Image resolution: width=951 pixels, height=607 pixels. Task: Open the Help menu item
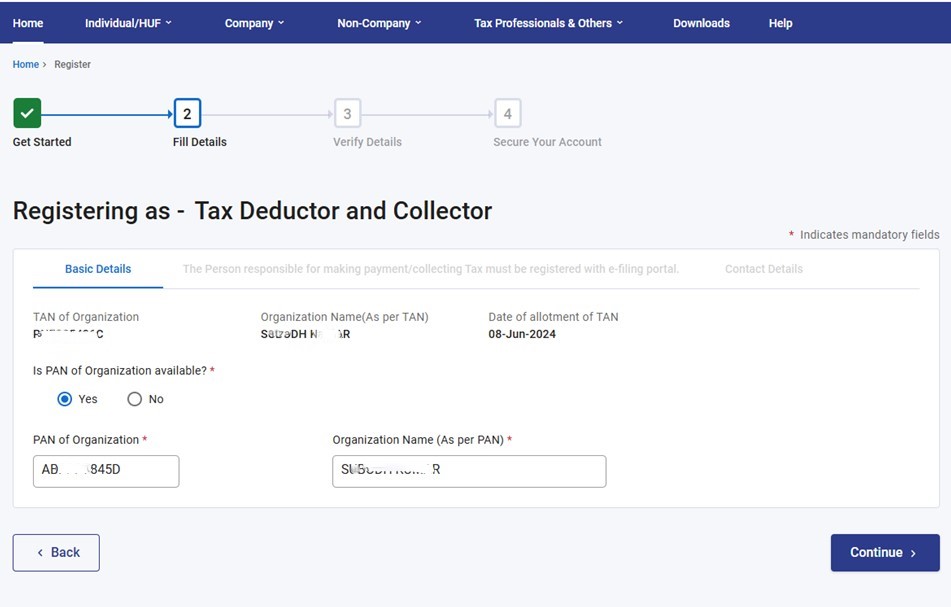pos(780,23)
